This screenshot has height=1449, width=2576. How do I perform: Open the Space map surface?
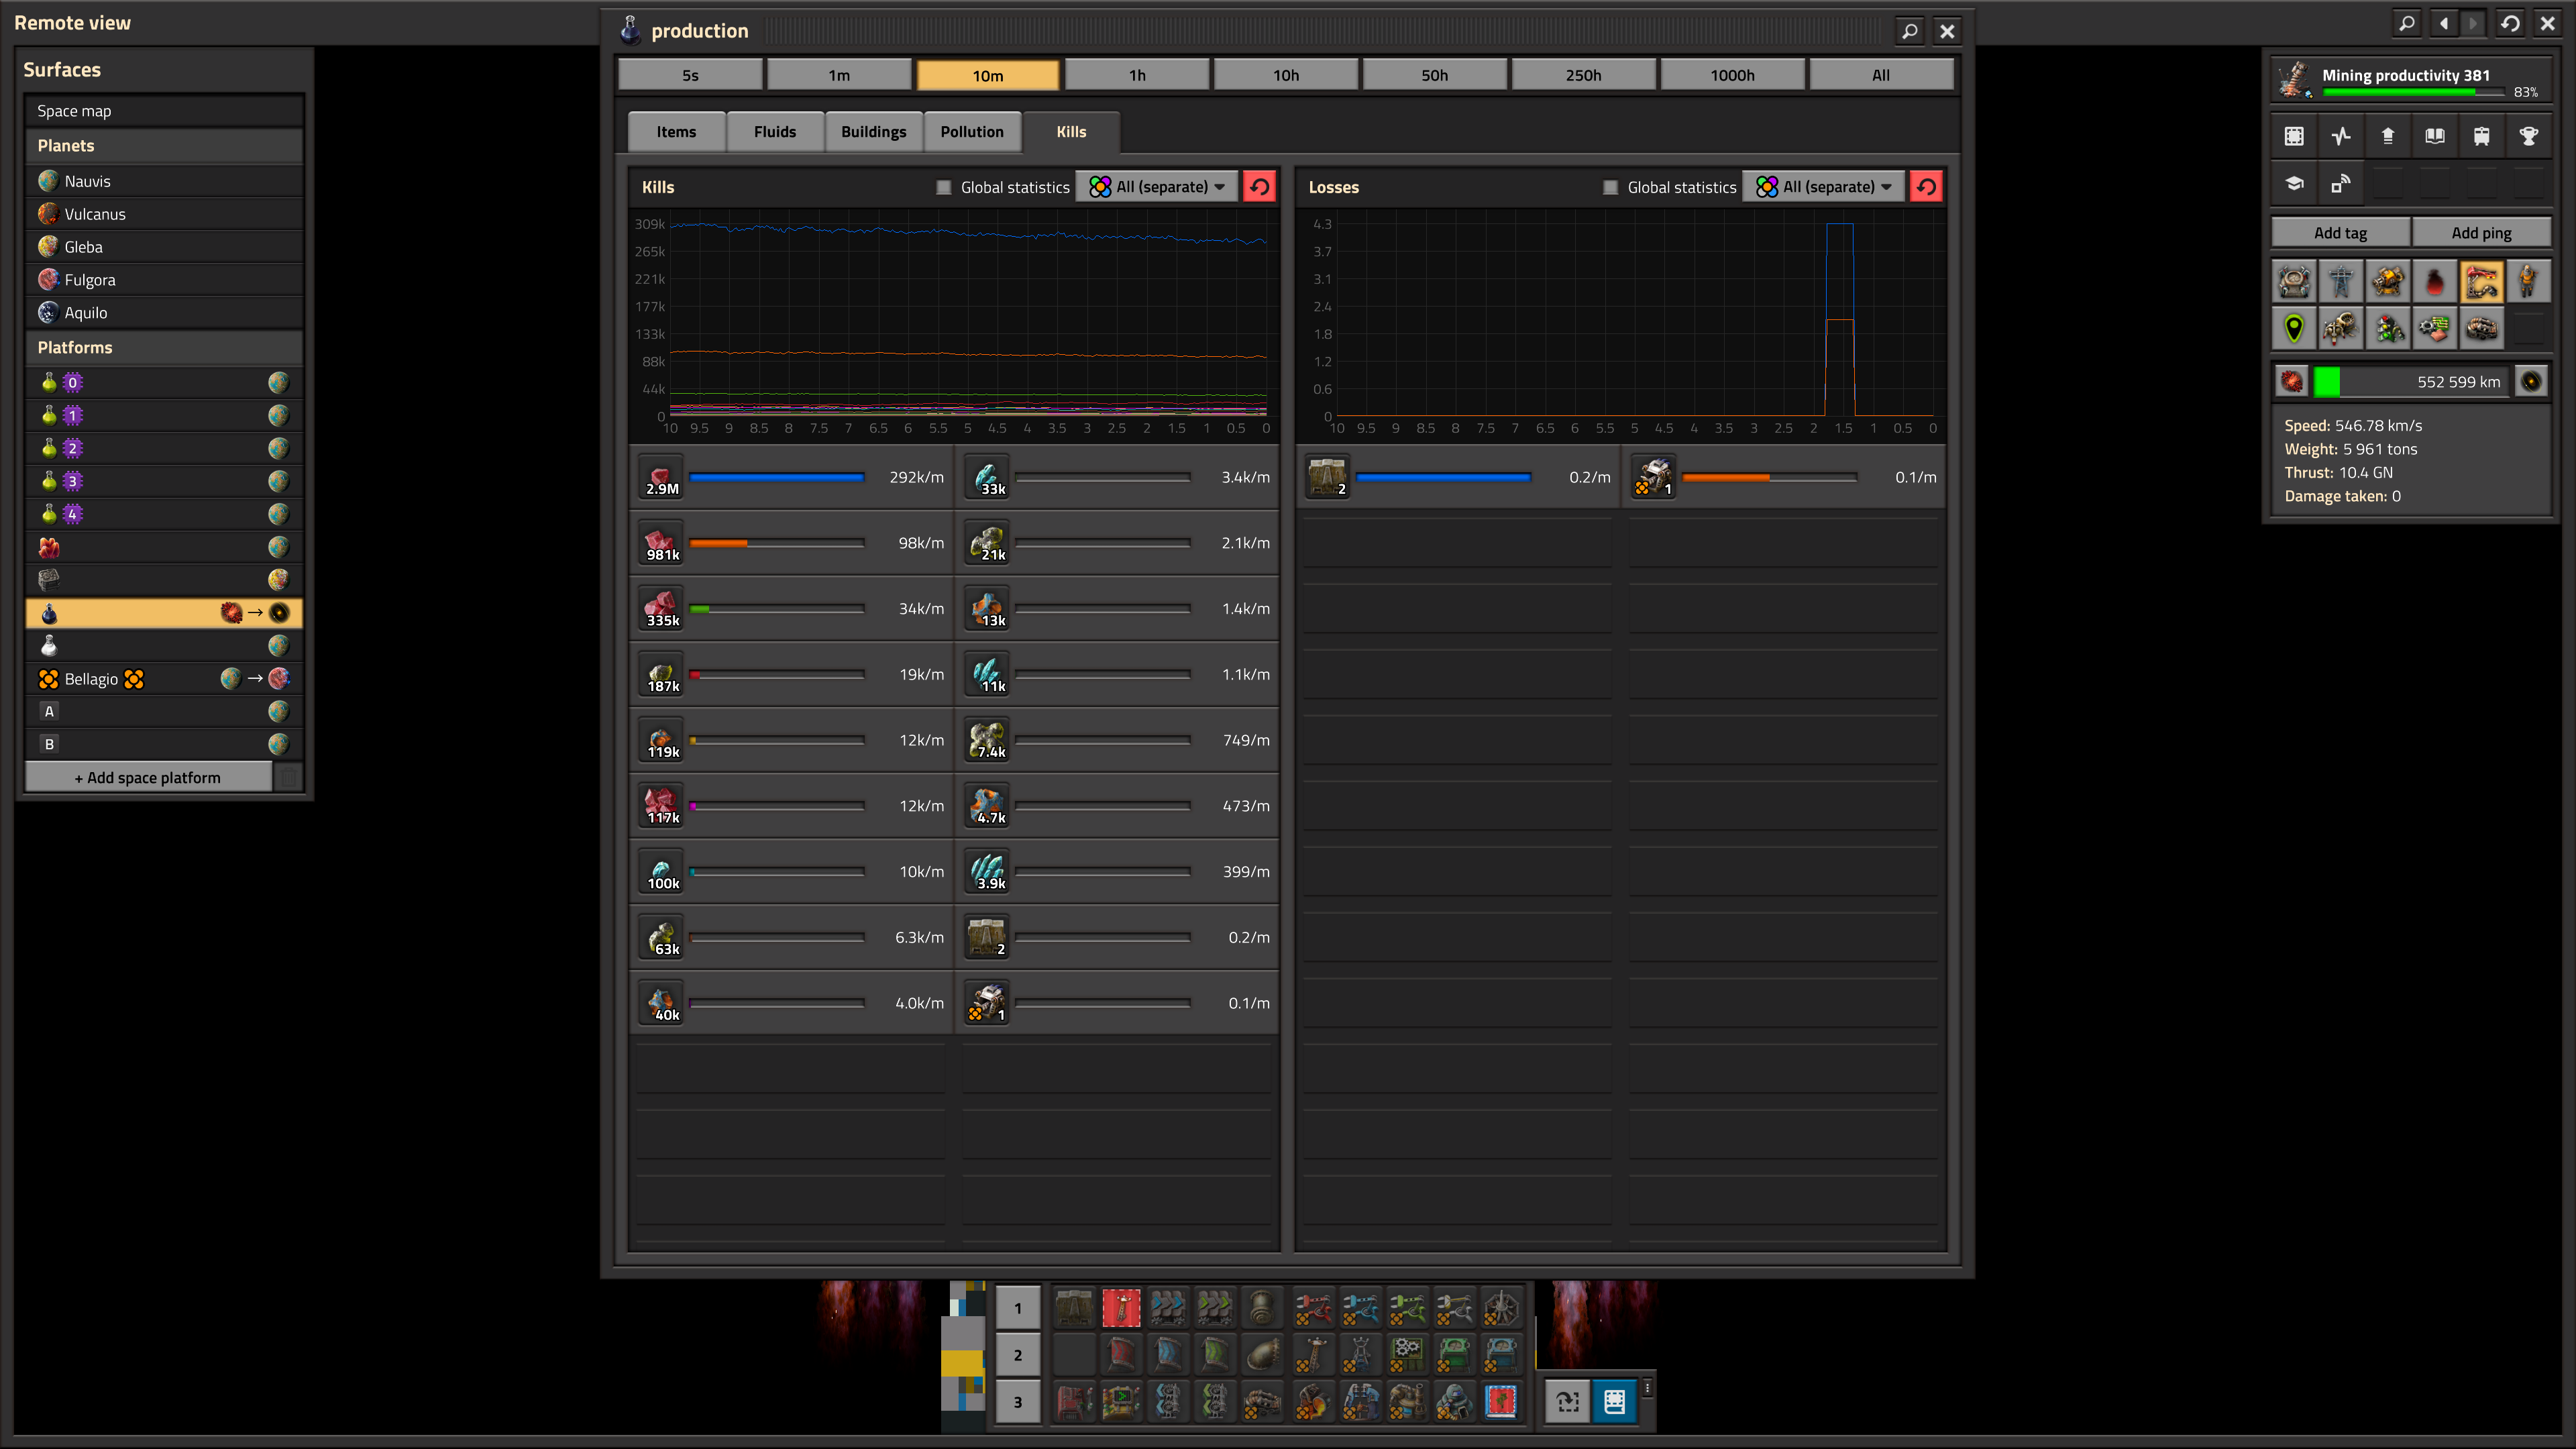pos(164,111)
